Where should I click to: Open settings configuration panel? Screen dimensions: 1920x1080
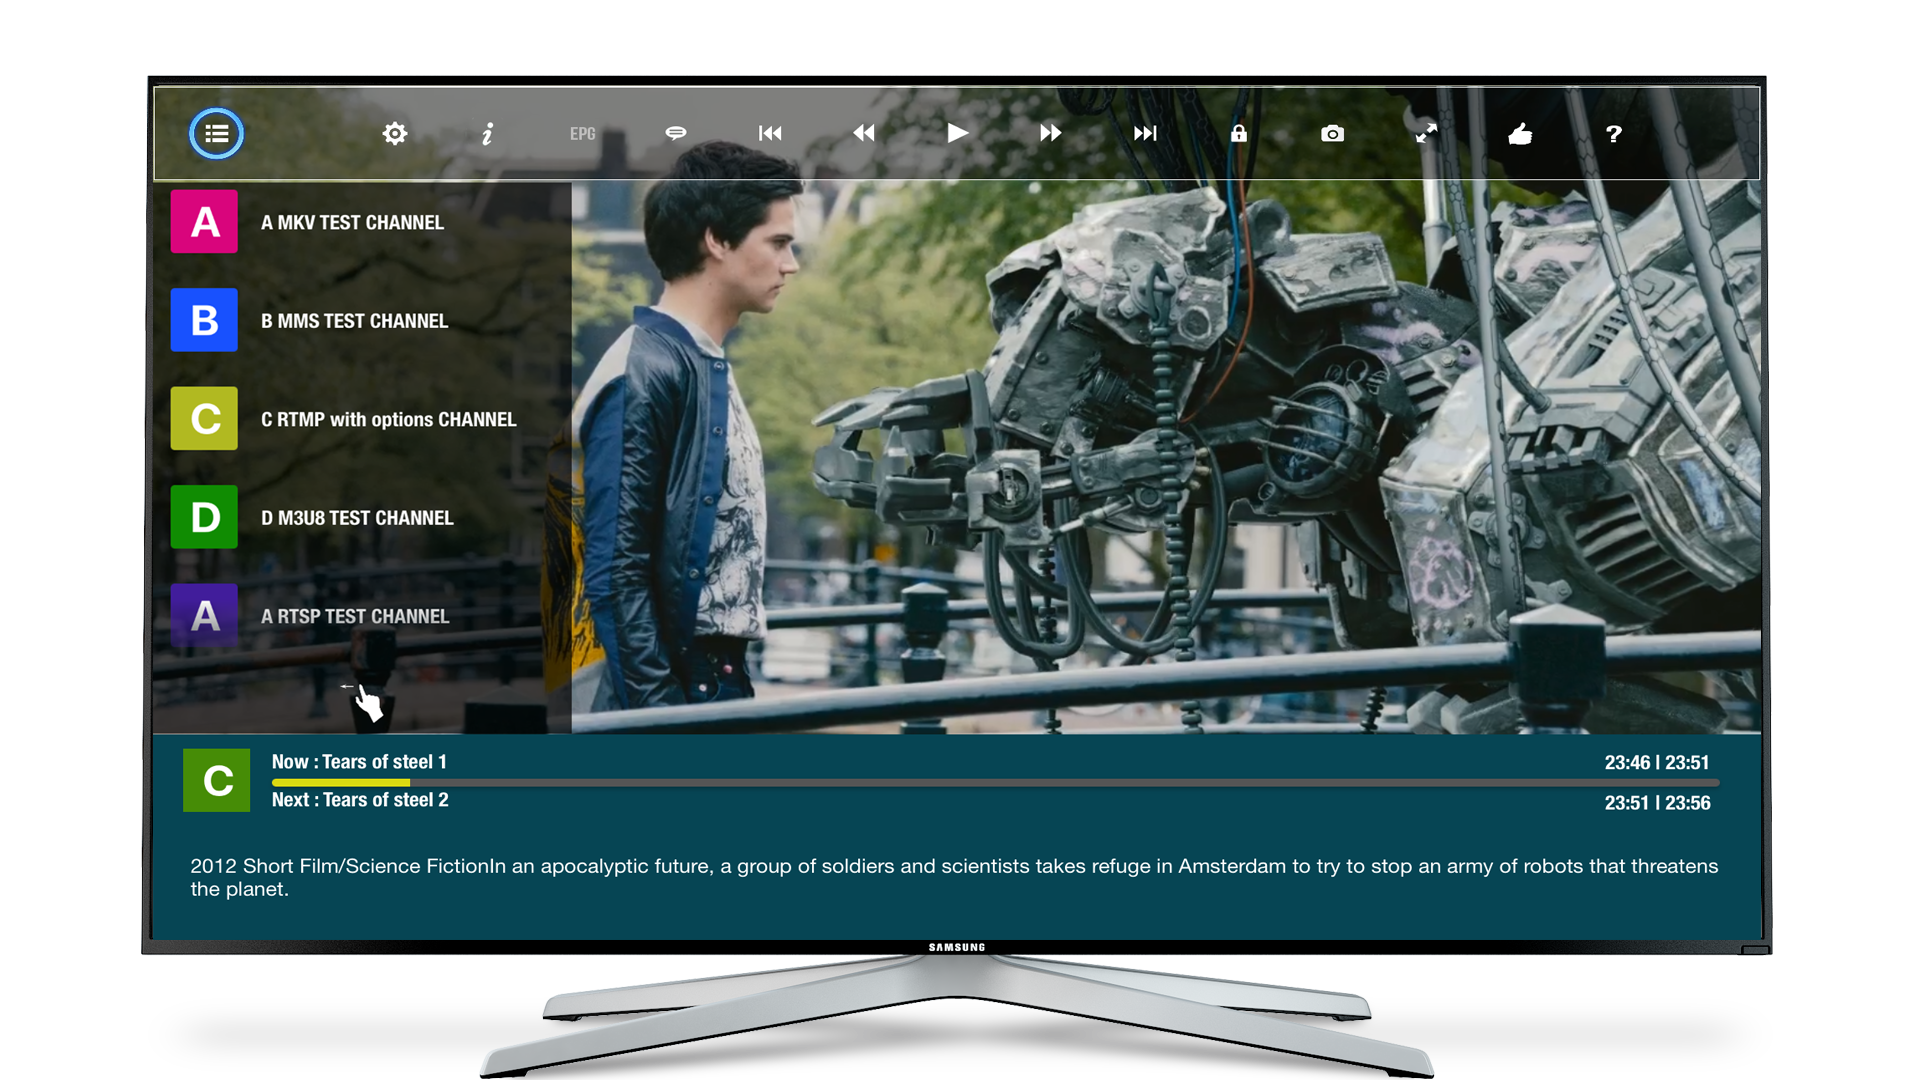394,132
